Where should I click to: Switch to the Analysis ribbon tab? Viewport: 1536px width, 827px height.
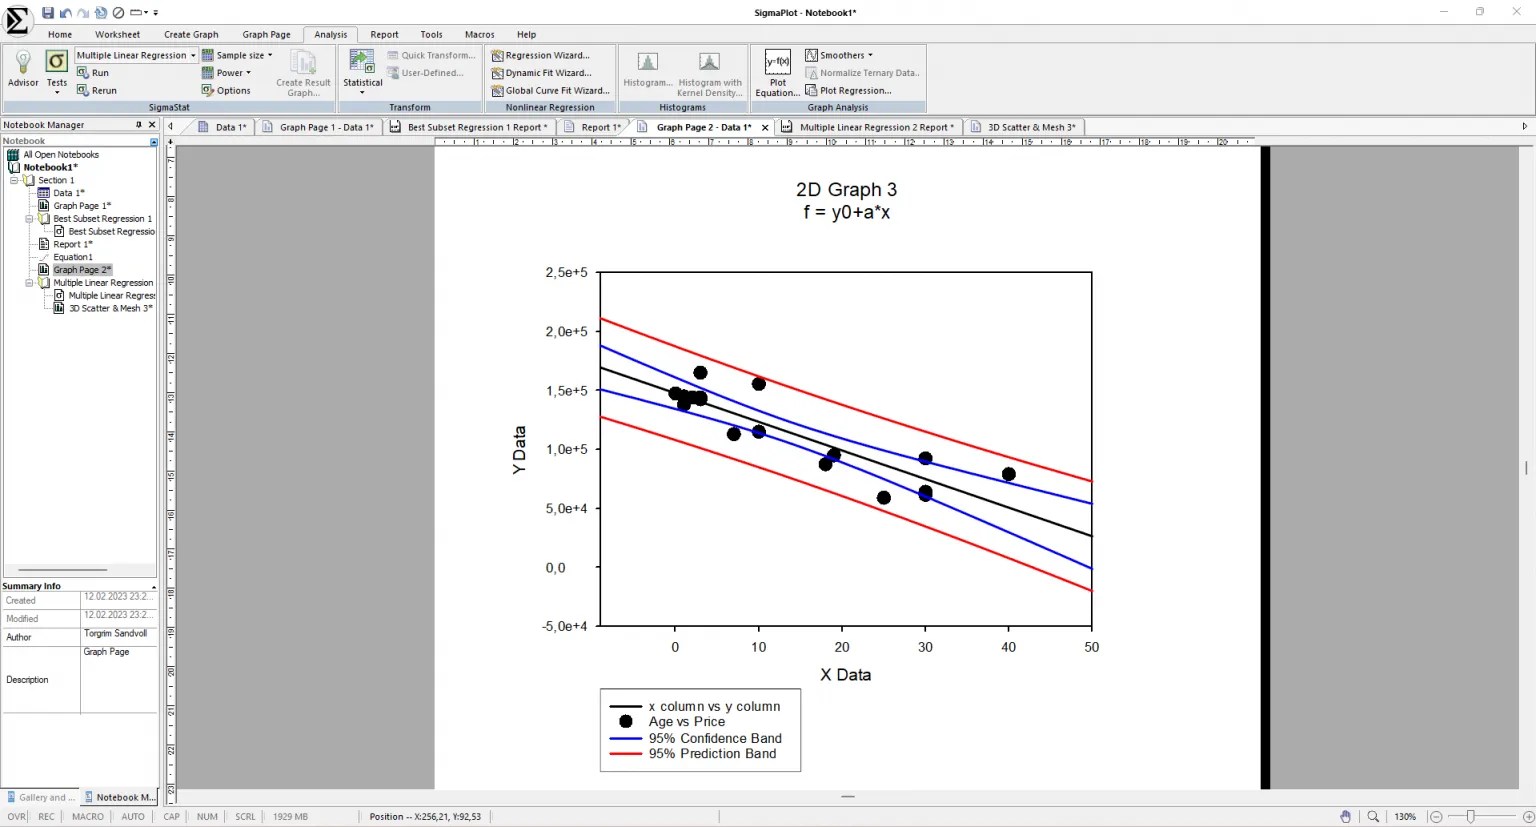(330, 34)
